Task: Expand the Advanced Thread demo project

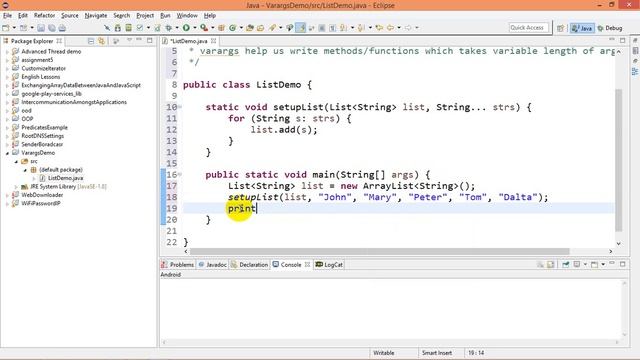Action: (x=7, y=52)
